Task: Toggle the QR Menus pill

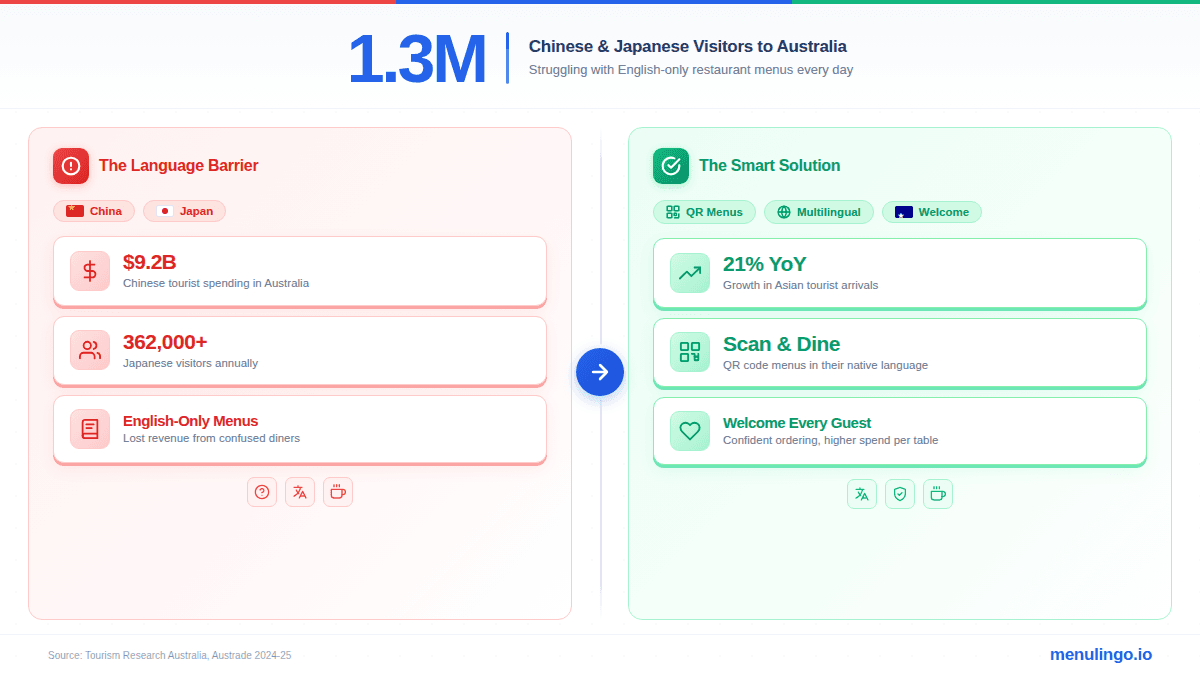Action: point(704,212)
